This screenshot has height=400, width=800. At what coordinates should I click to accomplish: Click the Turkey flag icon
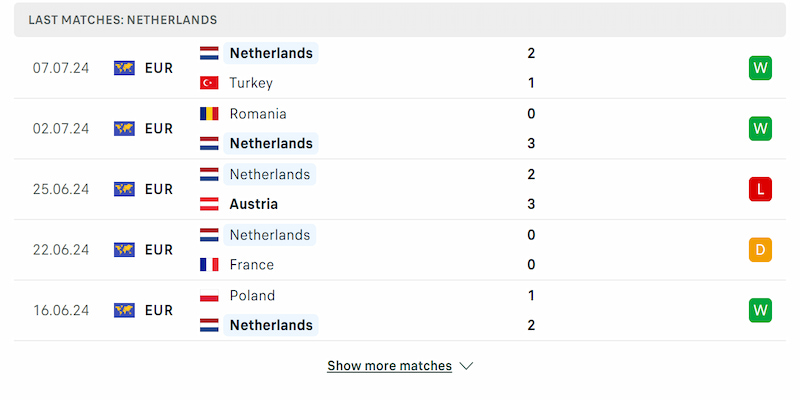point(209,83)
